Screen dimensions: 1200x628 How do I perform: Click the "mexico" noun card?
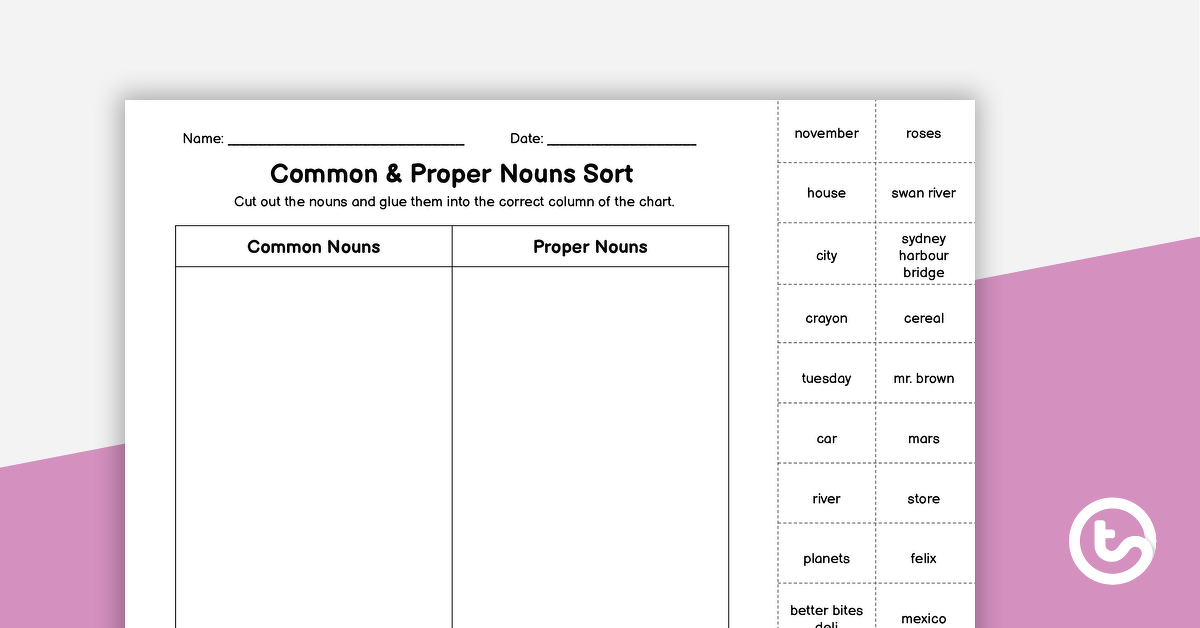click(x=923, y=618)
